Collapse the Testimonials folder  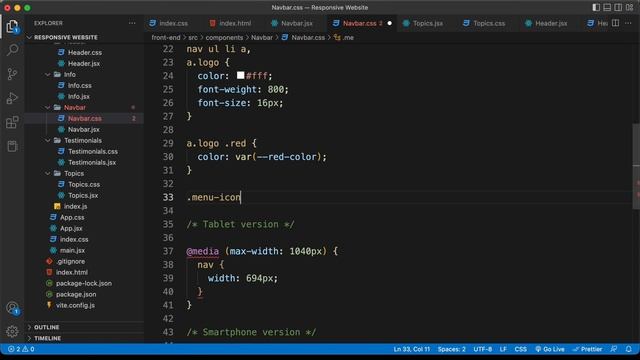tap(83, 140)
